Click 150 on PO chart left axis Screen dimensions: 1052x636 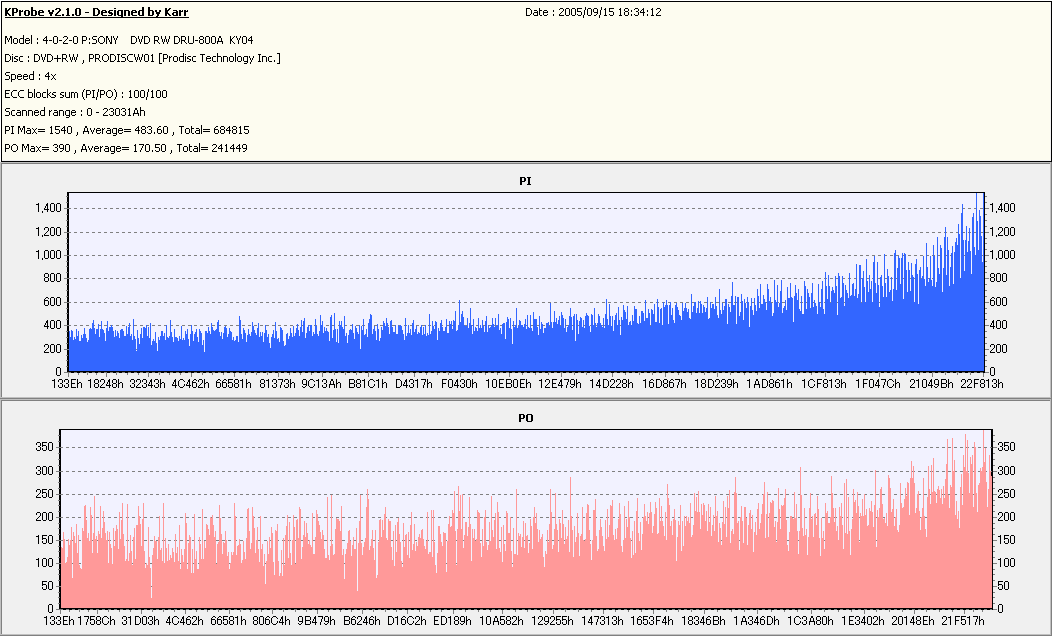point(44,539)
